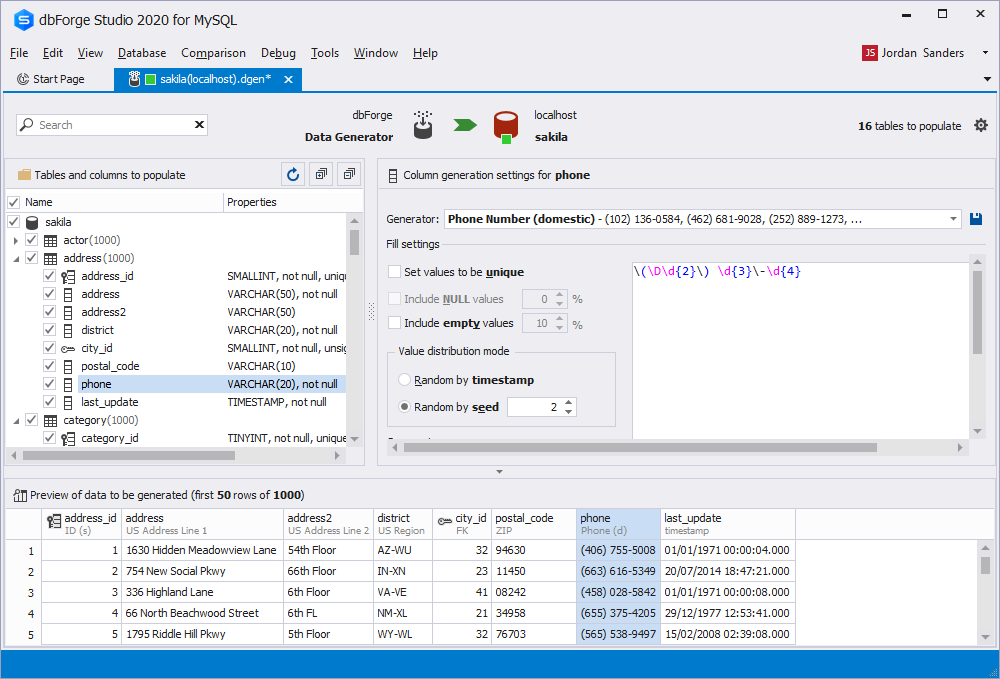This screenshot has height=679, width=1000.
Task: Click the column settings icon beside Column generation settings
Action: point(393,175)
